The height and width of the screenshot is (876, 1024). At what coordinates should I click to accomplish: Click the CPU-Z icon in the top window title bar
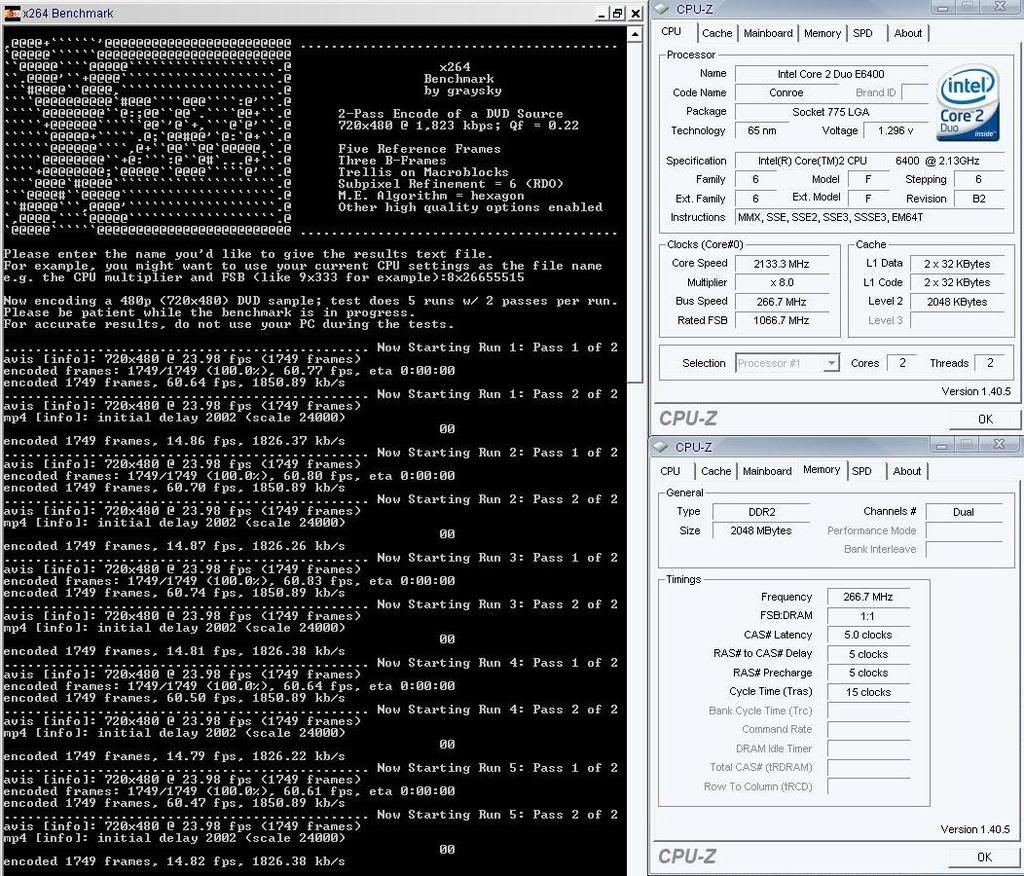pos(662,9)
